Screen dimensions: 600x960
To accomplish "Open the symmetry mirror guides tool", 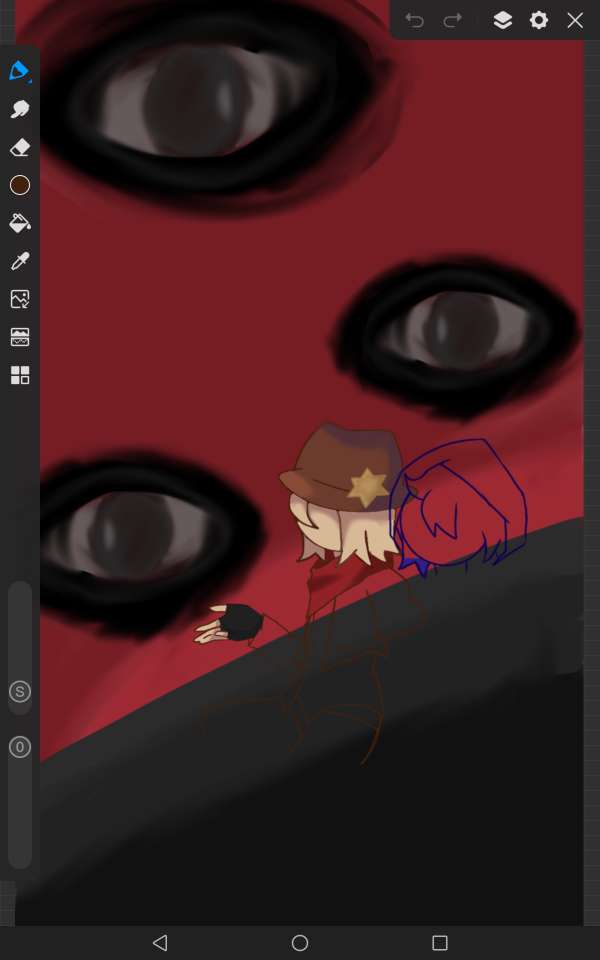I will click(20, 337).
